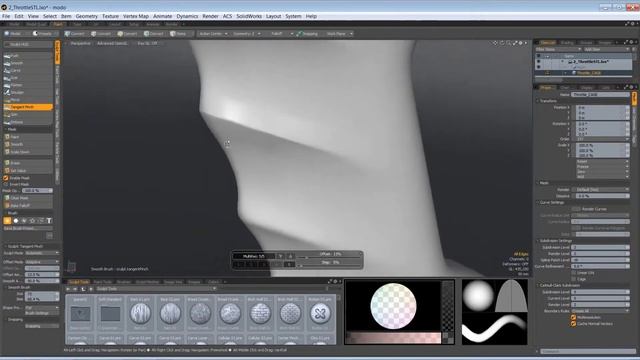Click the Clear Mask tool
640x360 pixels.
28,198
